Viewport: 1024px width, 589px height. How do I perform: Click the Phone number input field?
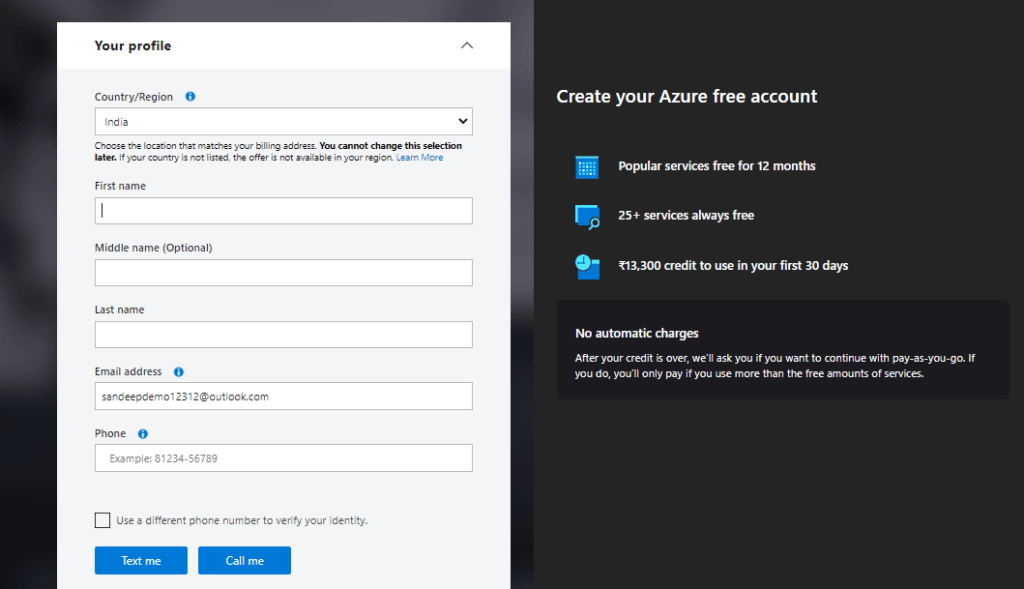[283, 458]
